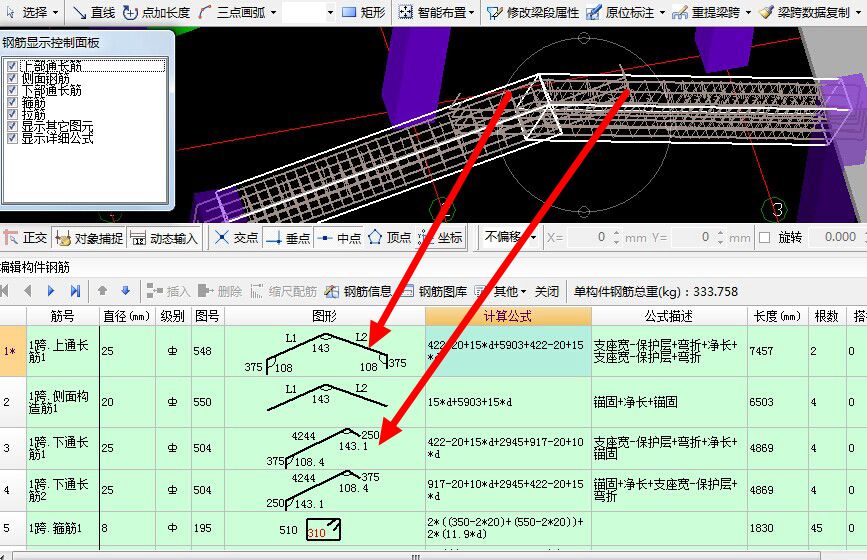
Task: Expand 重提梁跨 dropdown arrow
Action: pos(748,12)
